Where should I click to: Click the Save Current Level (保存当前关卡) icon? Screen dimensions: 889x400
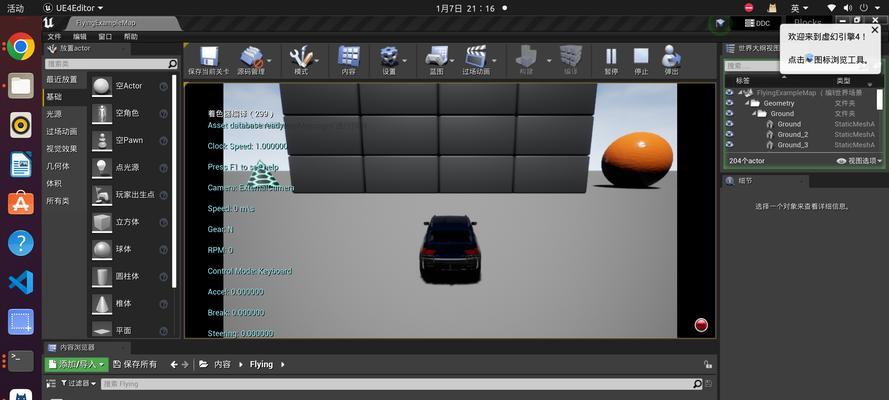pos(209,57)
